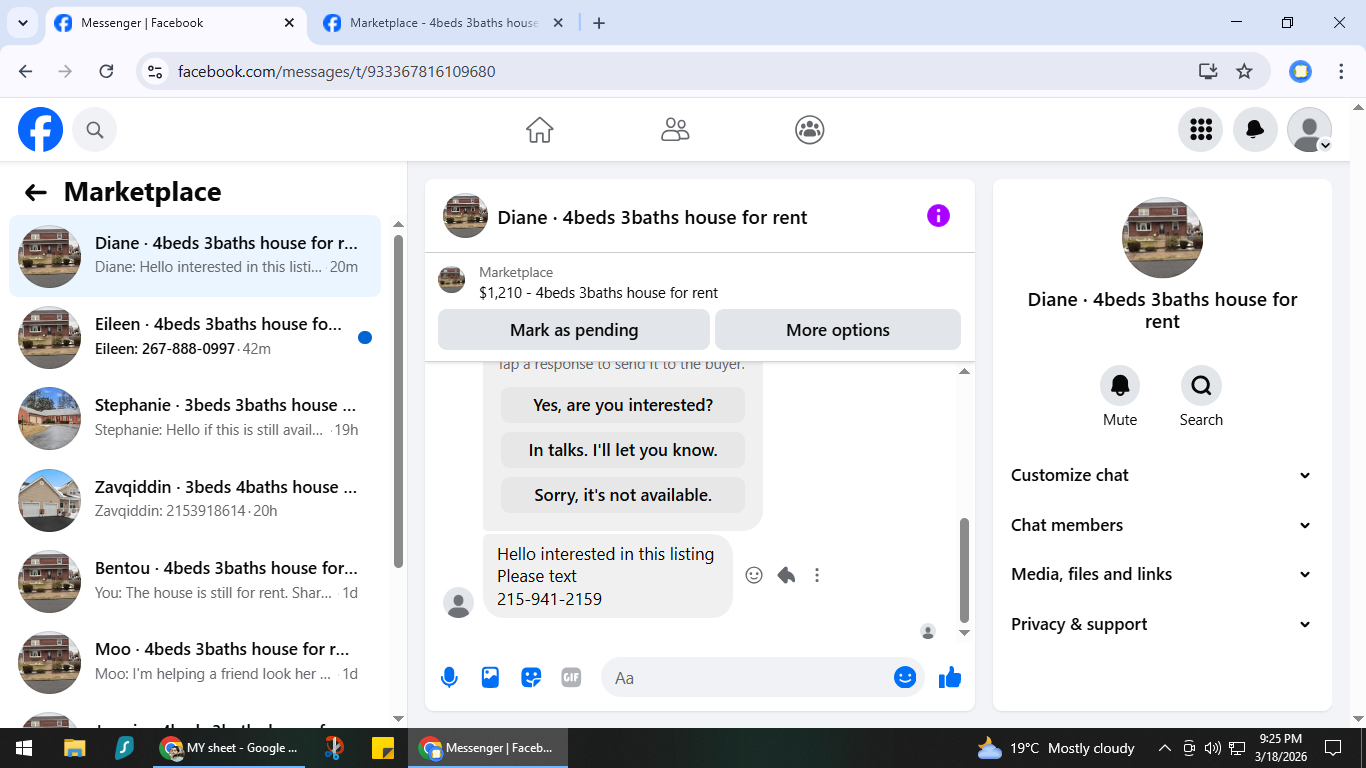Open the Friends icon in top navigation
The width and height of the screenshot is (1366, 768).
[675, 130]
